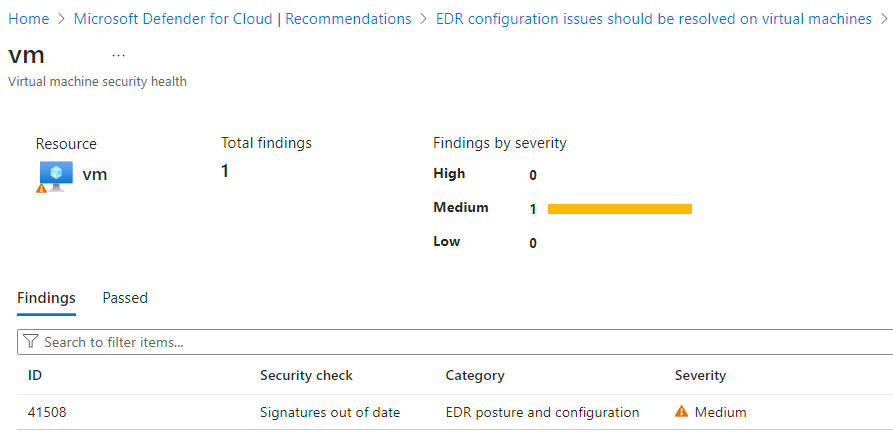Click the vm resource name link

click(x=95, y=174)
